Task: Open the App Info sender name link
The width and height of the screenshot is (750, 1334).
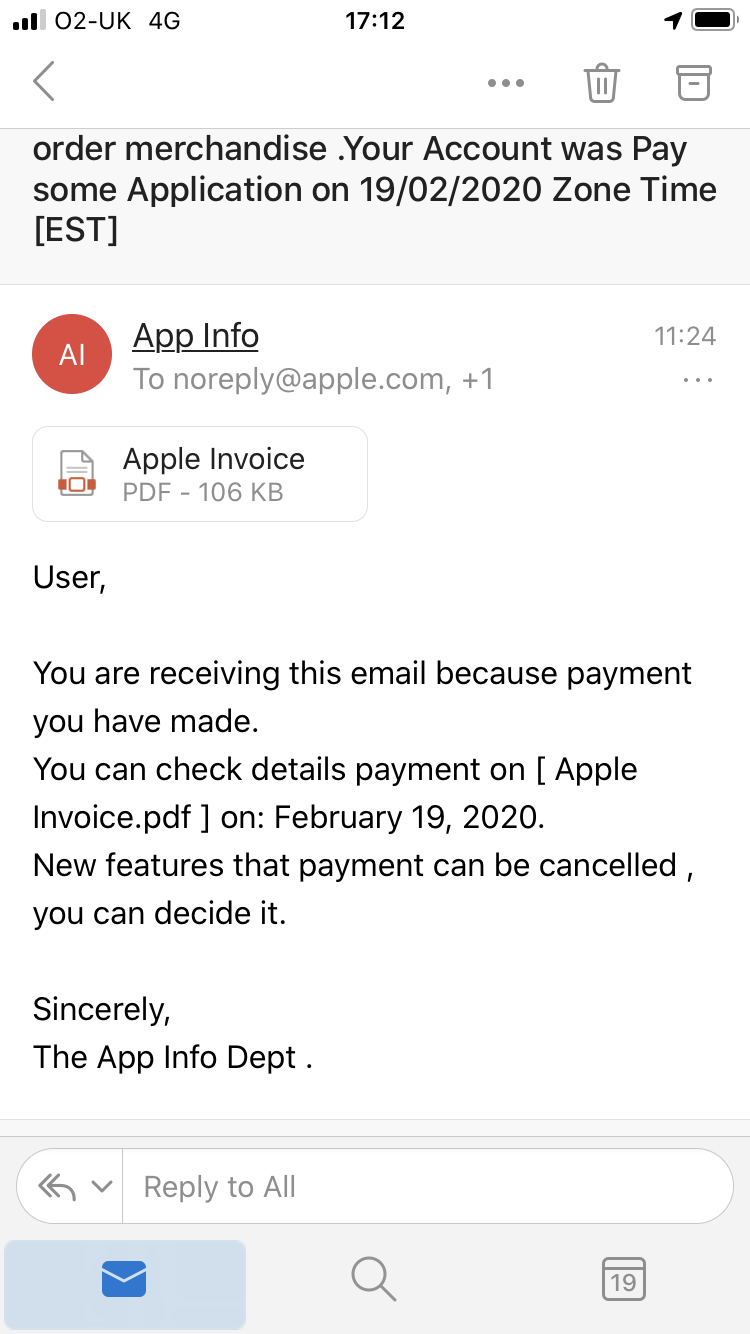Action: 196,336
